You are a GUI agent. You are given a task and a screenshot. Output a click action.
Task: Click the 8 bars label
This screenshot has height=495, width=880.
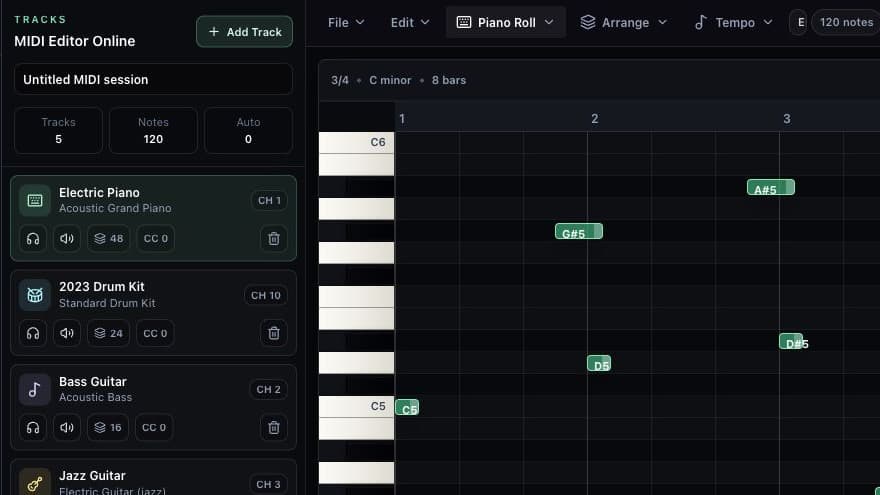(448, 80)
